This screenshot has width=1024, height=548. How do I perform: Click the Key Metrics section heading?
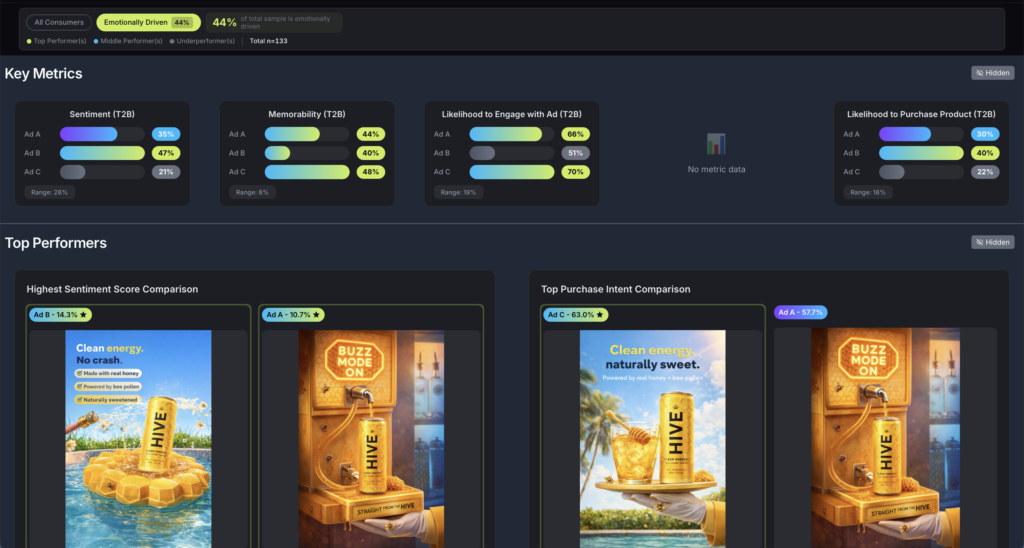coord(44,73)
